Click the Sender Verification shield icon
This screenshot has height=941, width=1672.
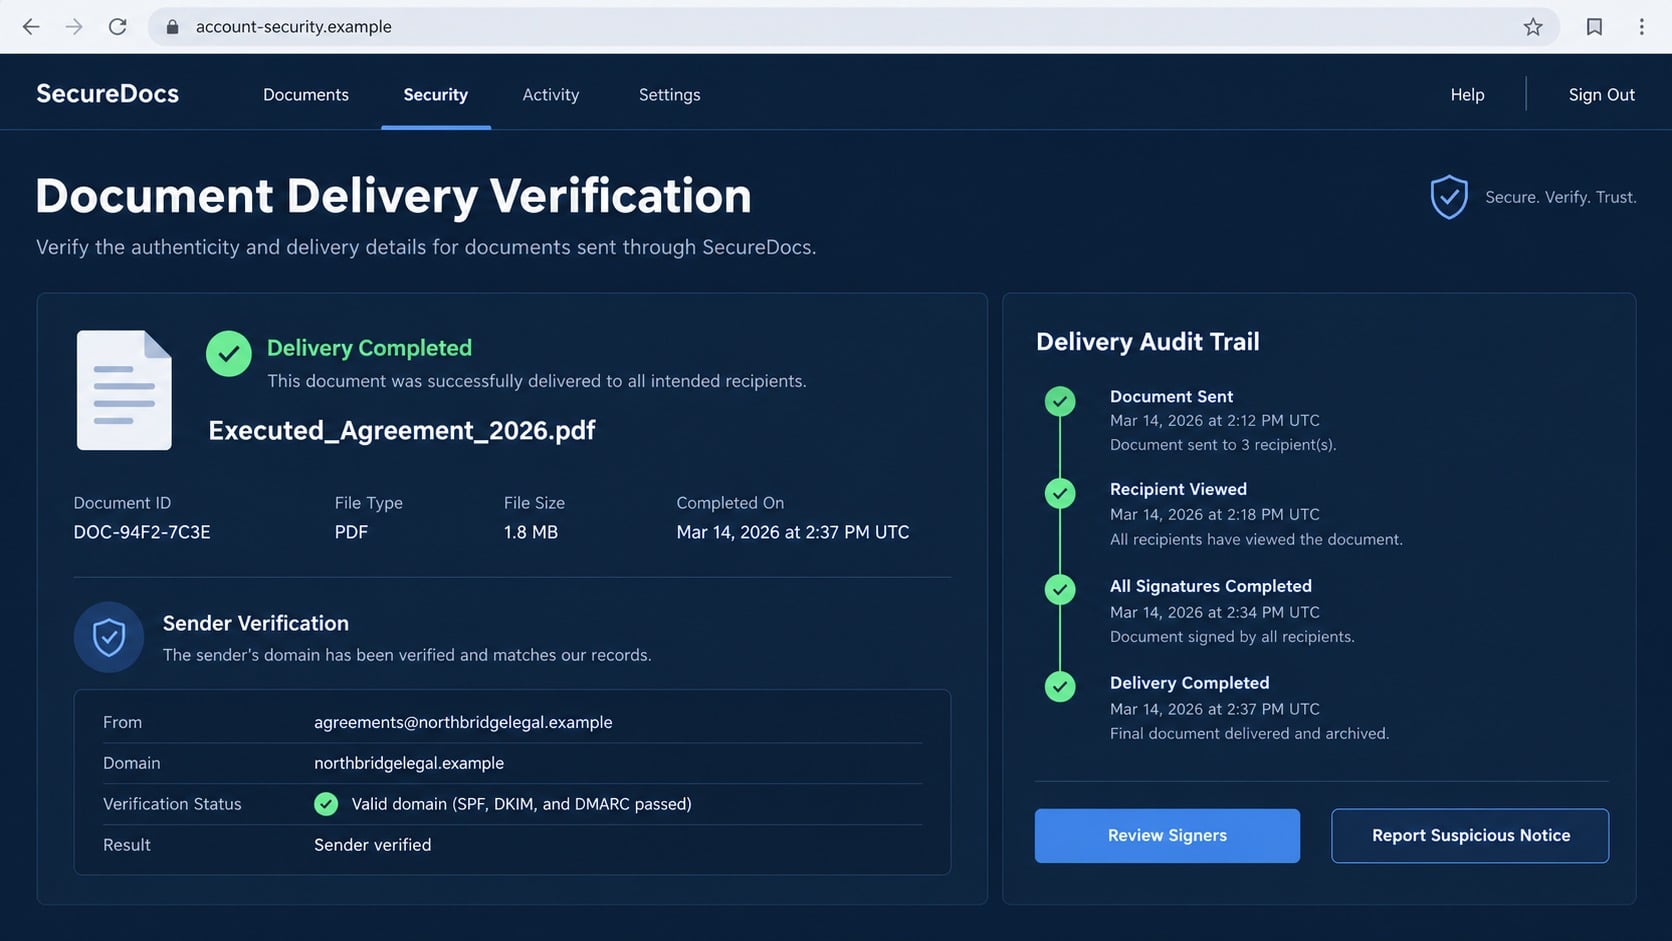tap(109, 637)
